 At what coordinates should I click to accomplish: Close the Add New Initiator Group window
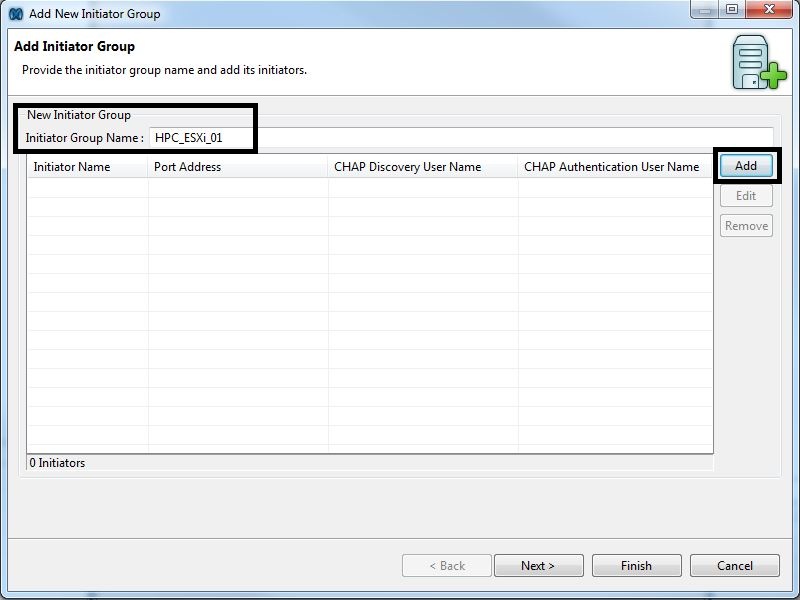(769, 10)
